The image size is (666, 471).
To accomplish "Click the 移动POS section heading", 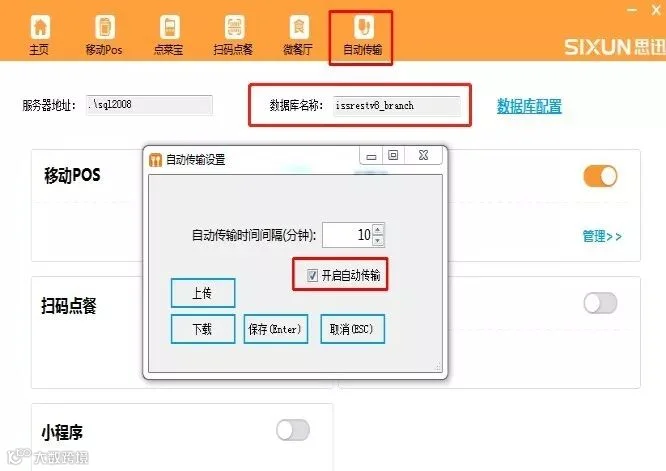I will click(73, 175).
